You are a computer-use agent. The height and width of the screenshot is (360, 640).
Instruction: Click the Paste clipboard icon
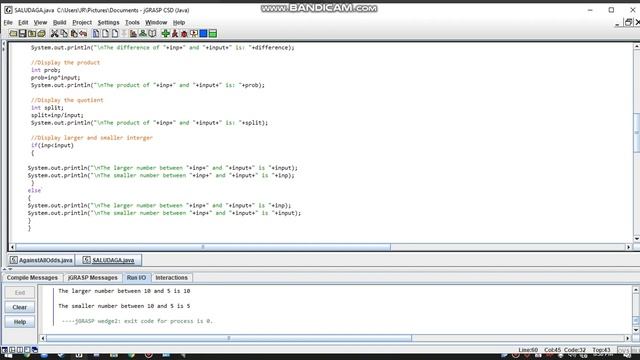tap(74, 33)
